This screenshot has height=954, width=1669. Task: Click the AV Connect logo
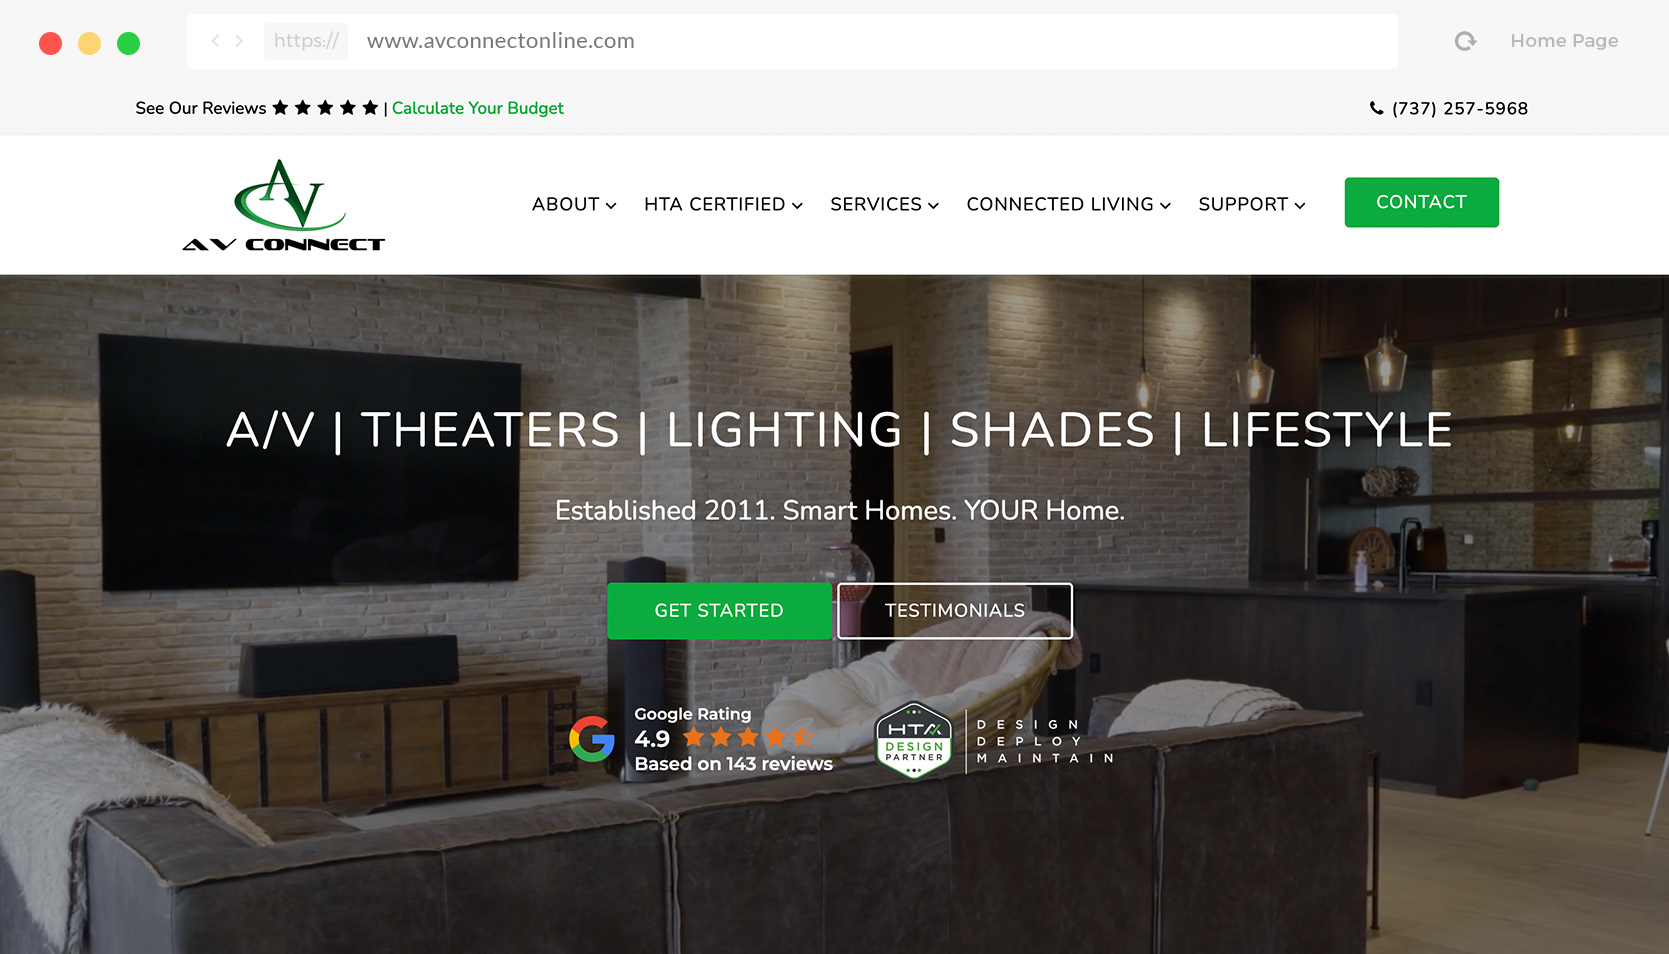click(285, 202)
